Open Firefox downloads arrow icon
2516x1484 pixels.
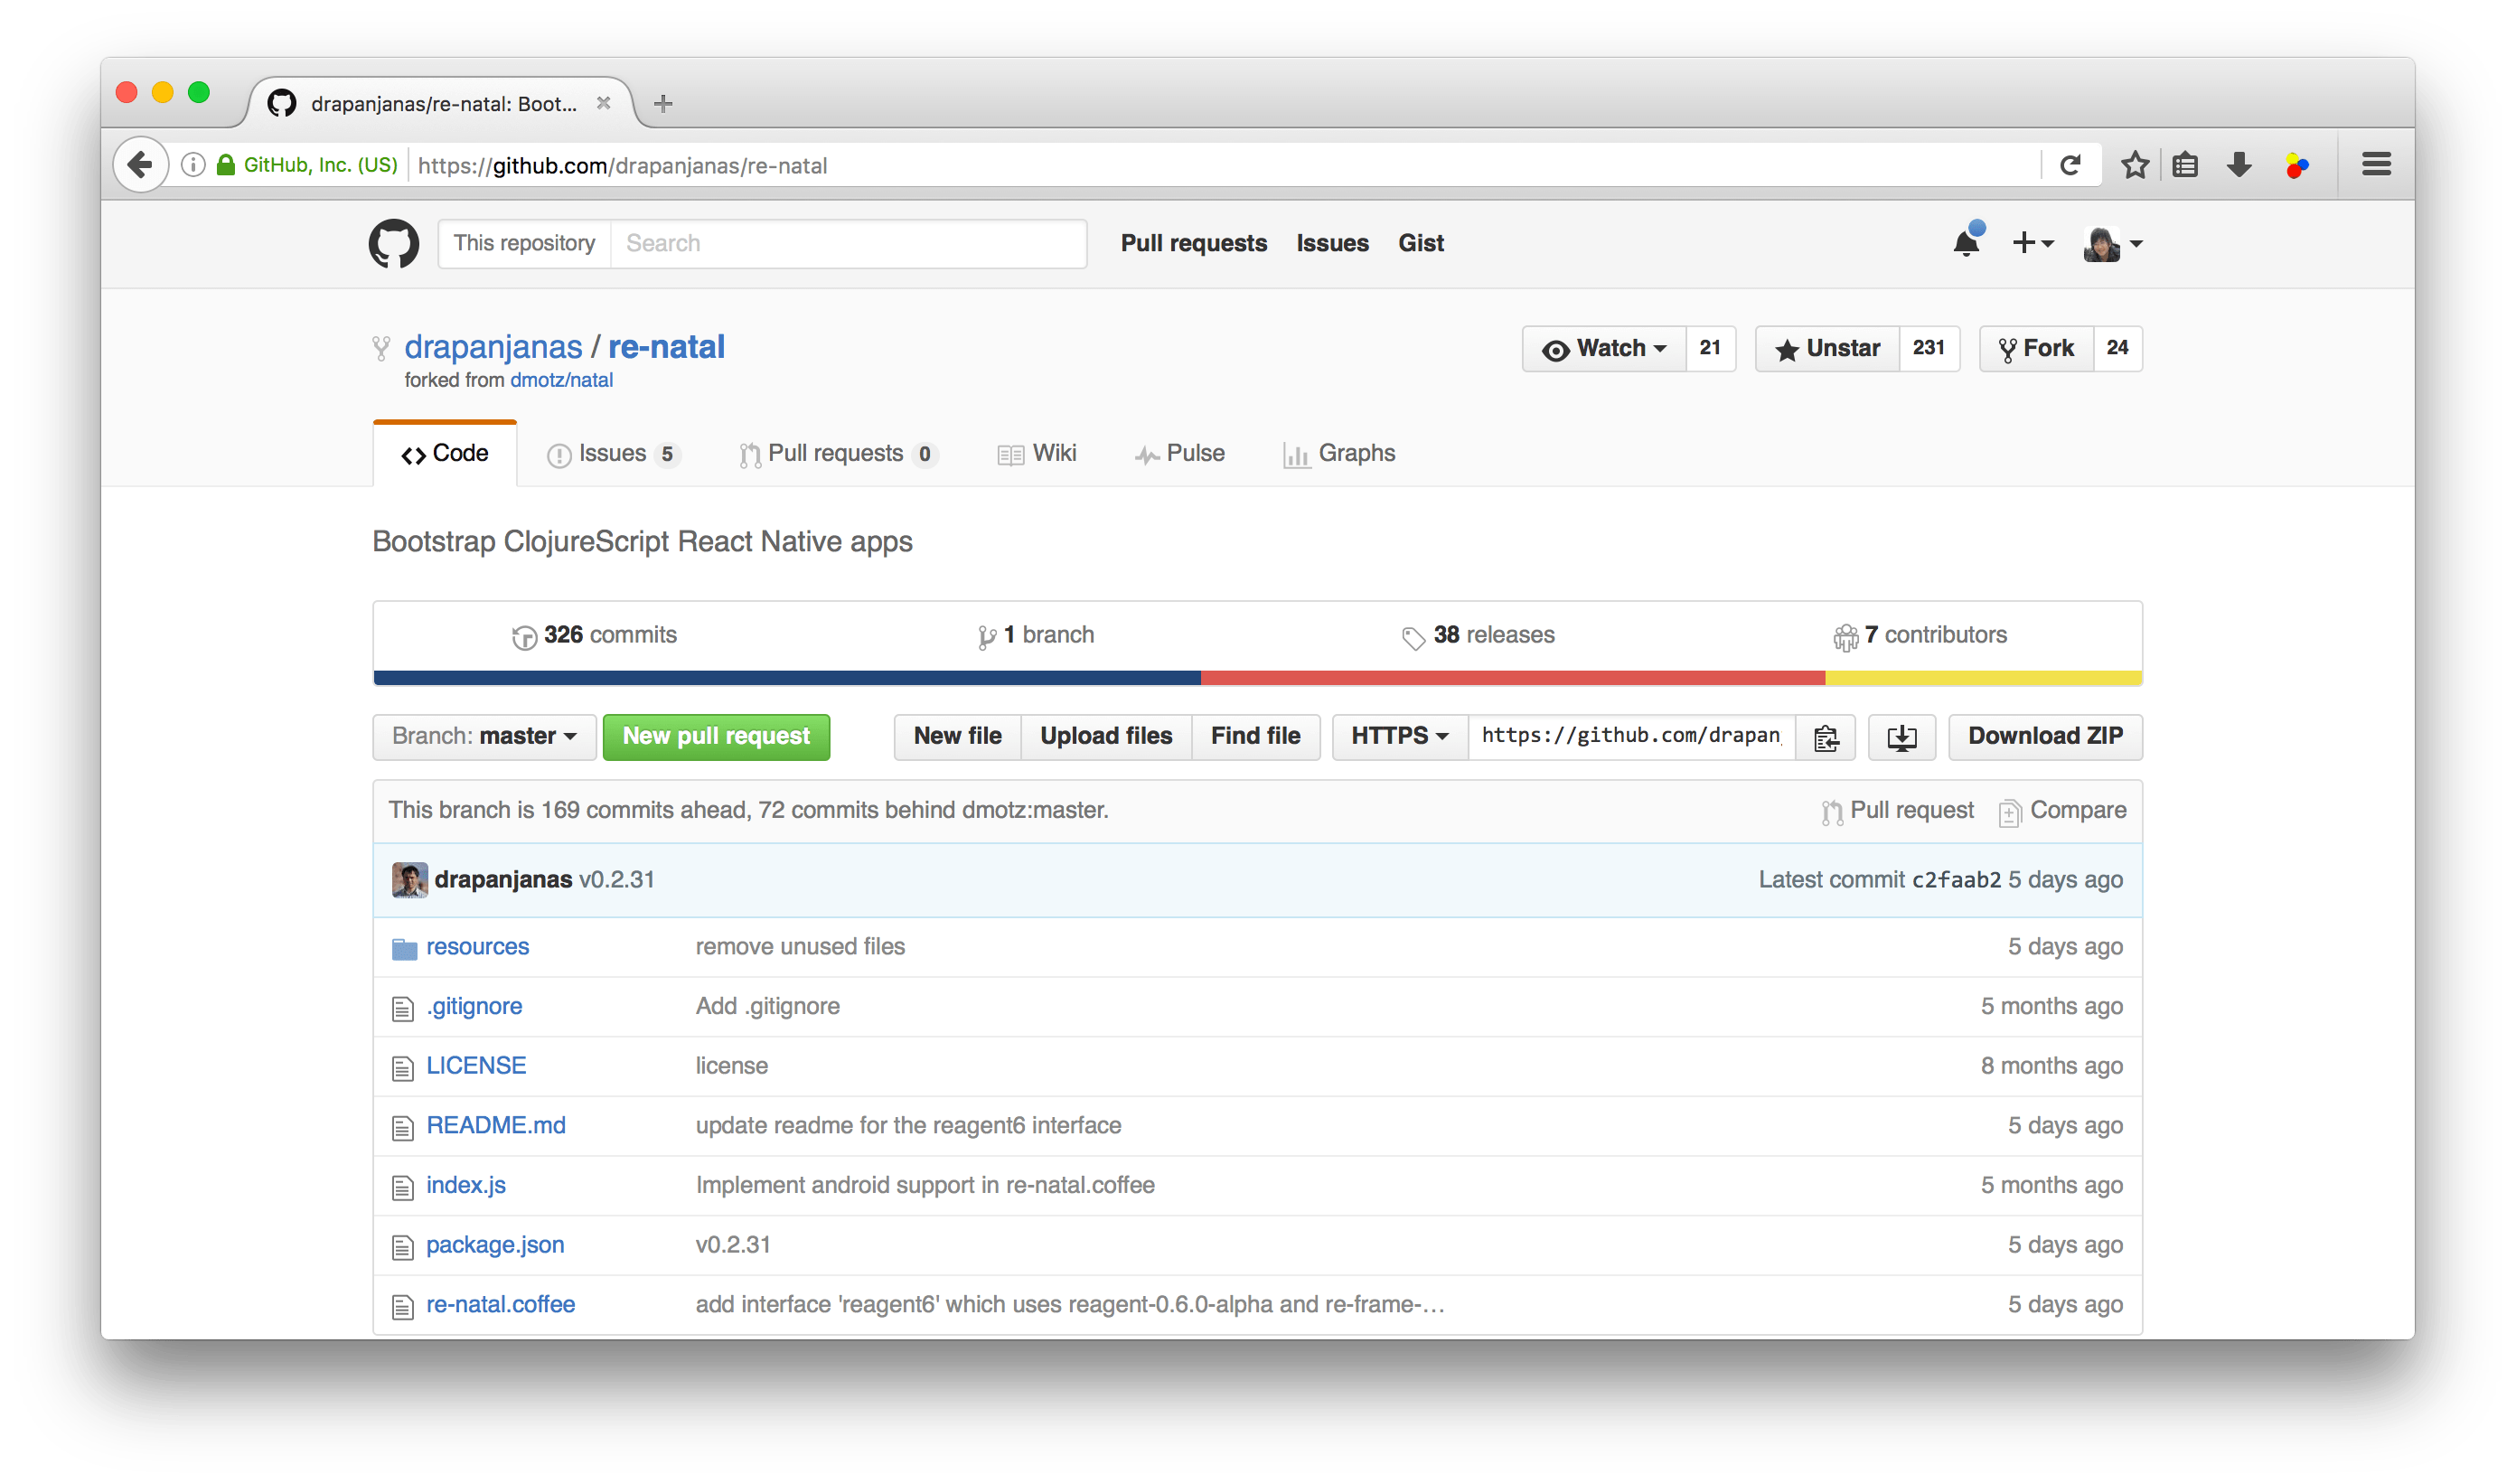pos(2240,165)
